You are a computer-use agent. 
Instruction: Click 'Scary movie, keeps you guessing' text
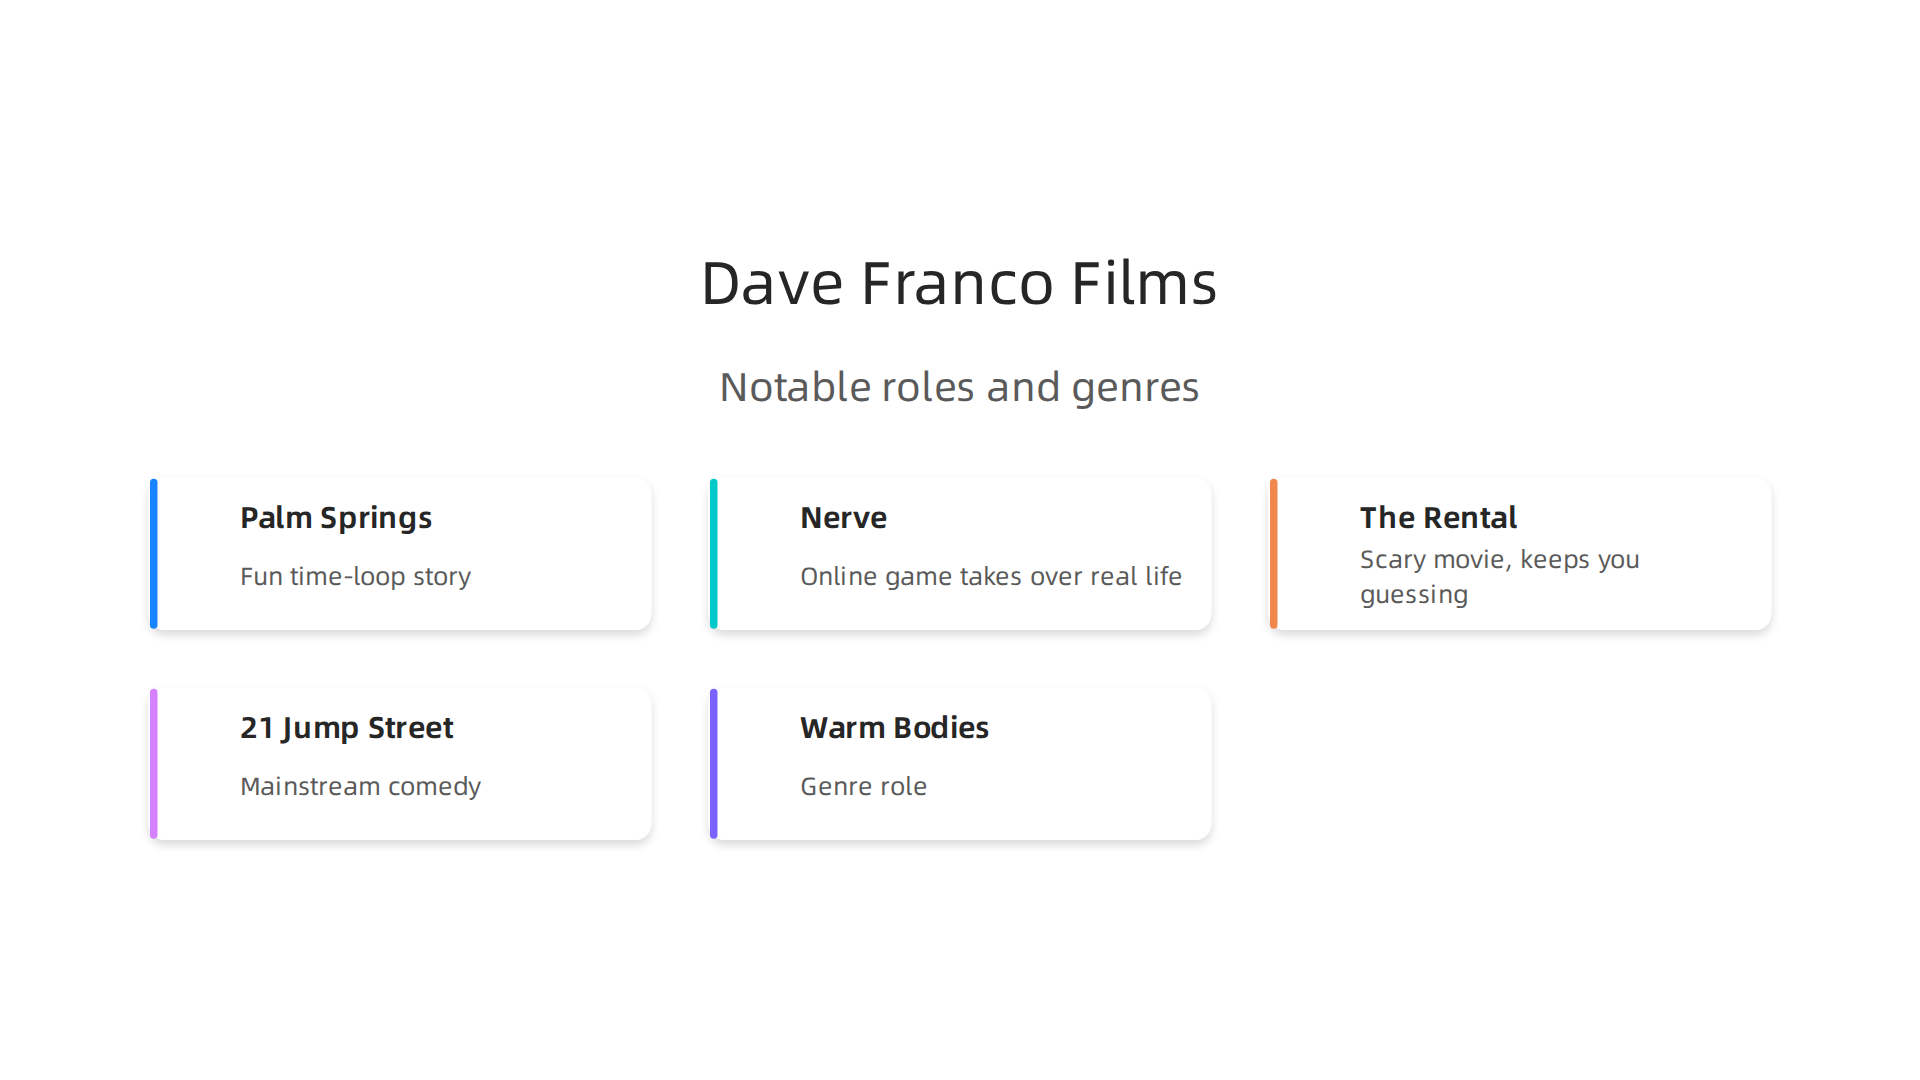[1499, 577]
